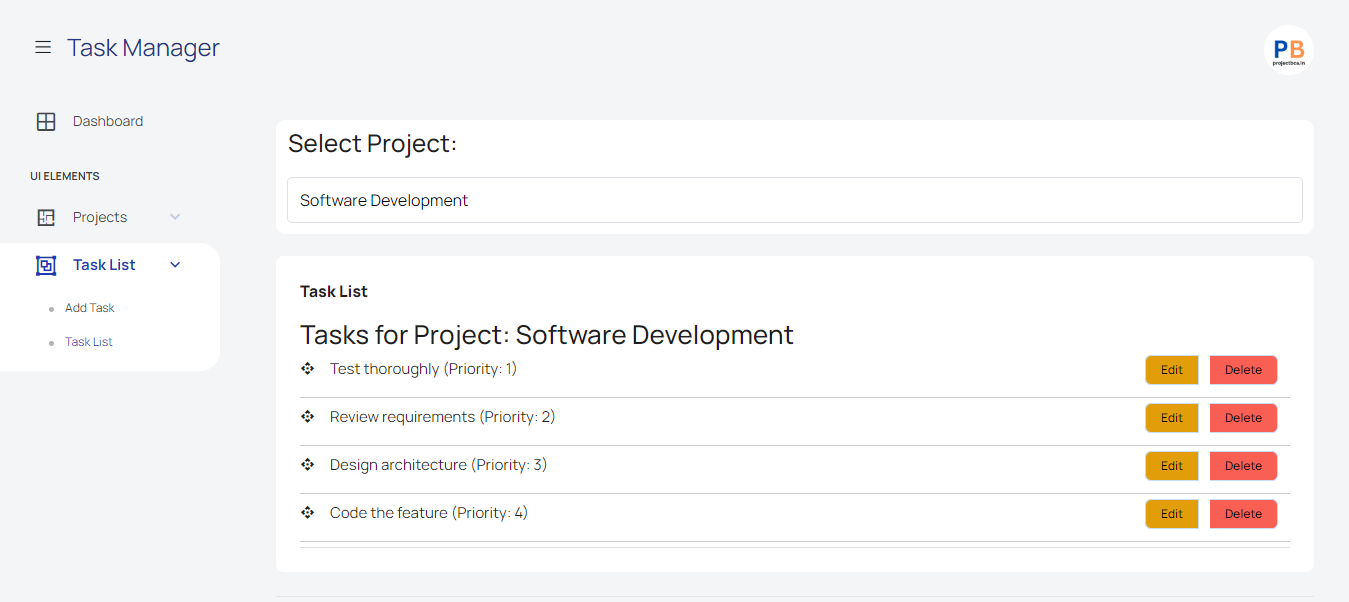
Task: Go to Dashboard in sidebar
Action: click(x=108, y=121)
